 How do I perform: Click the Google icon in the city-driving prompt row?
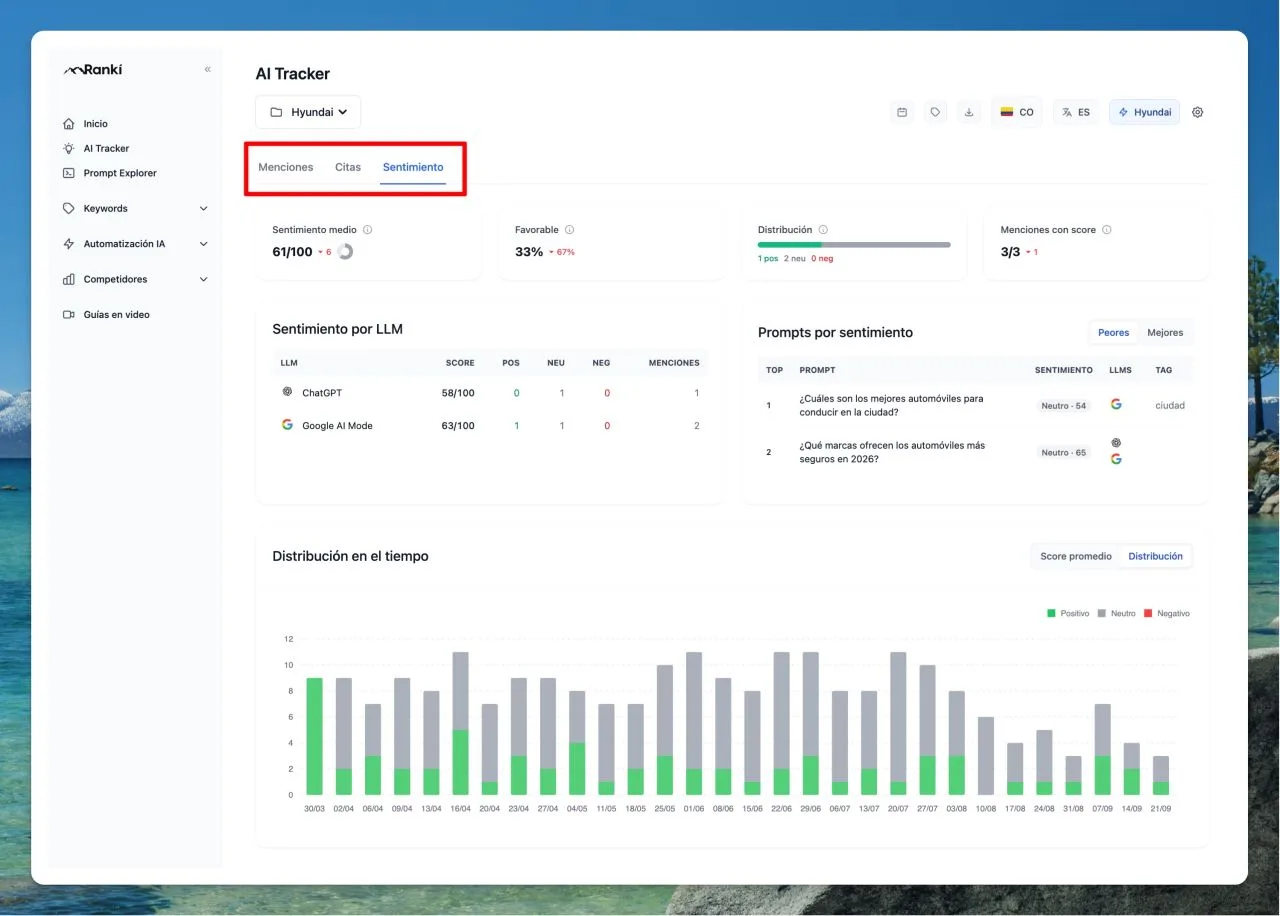click(x=1116, y=404)
